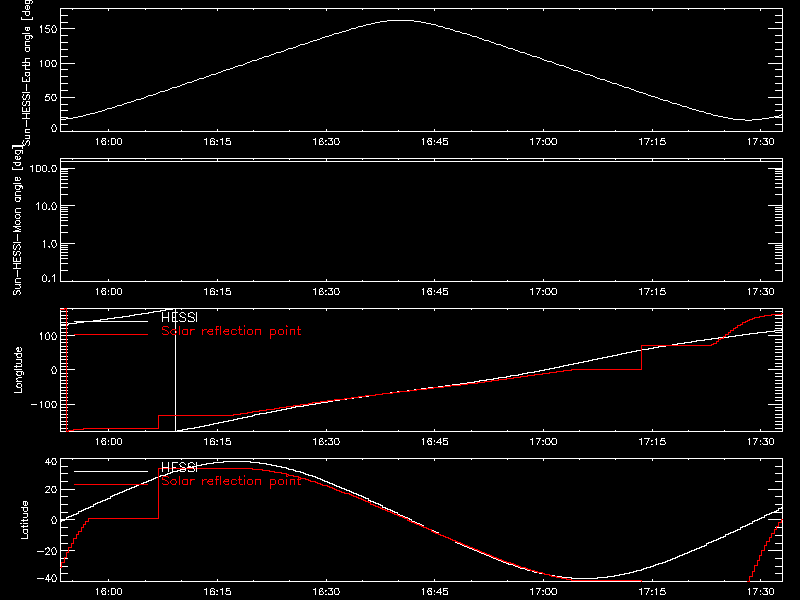Click red Solar reflection point label in Longitude panel

(231, 331)
